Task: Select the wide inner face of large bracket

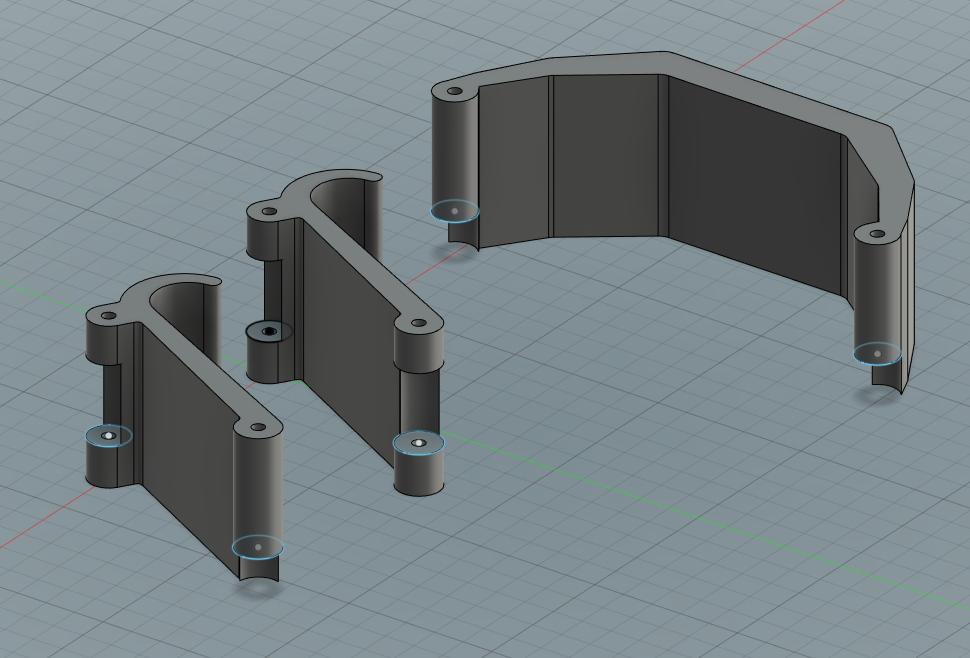Action: (x=755, y=186)
